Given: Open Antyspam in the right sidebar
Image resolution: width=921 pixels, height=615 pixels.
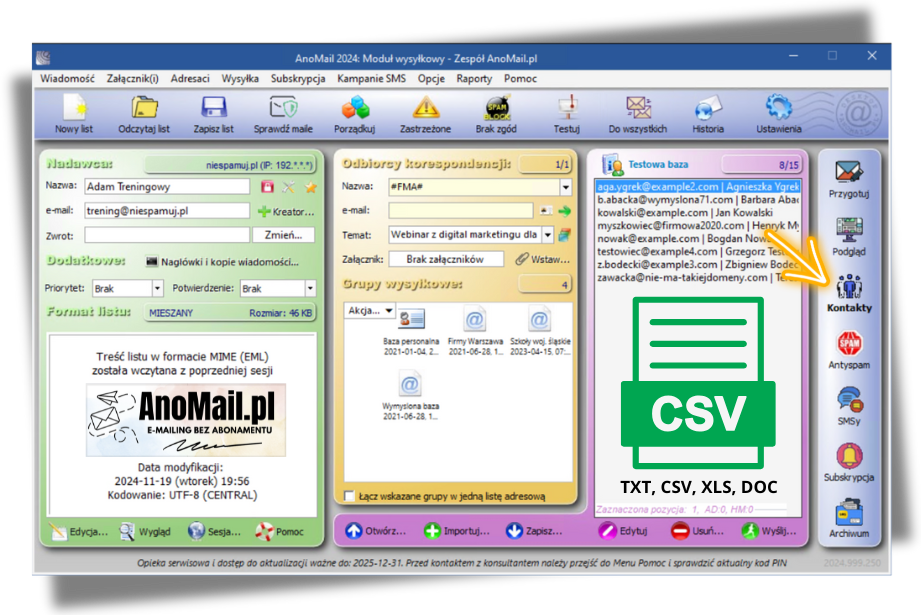Looking at the screenshot, I should click(849, 350).
